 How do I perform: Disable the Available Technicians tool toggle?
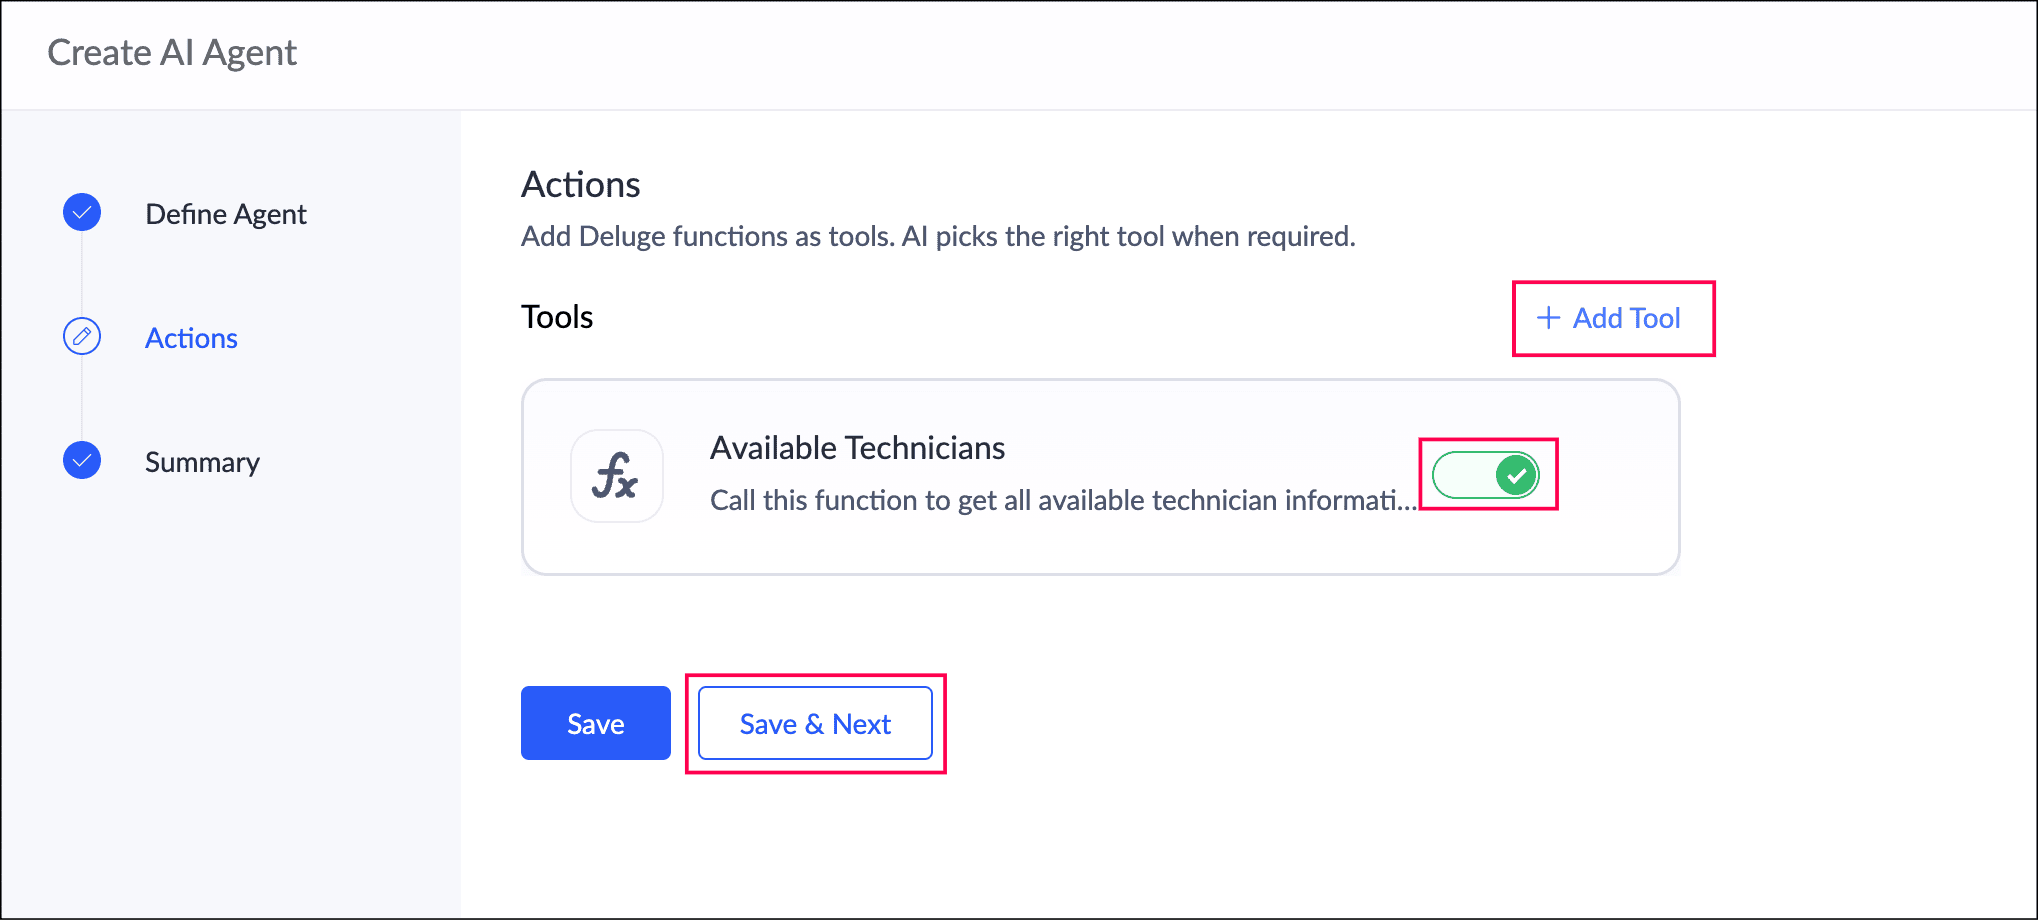[x=1486, y=475]
